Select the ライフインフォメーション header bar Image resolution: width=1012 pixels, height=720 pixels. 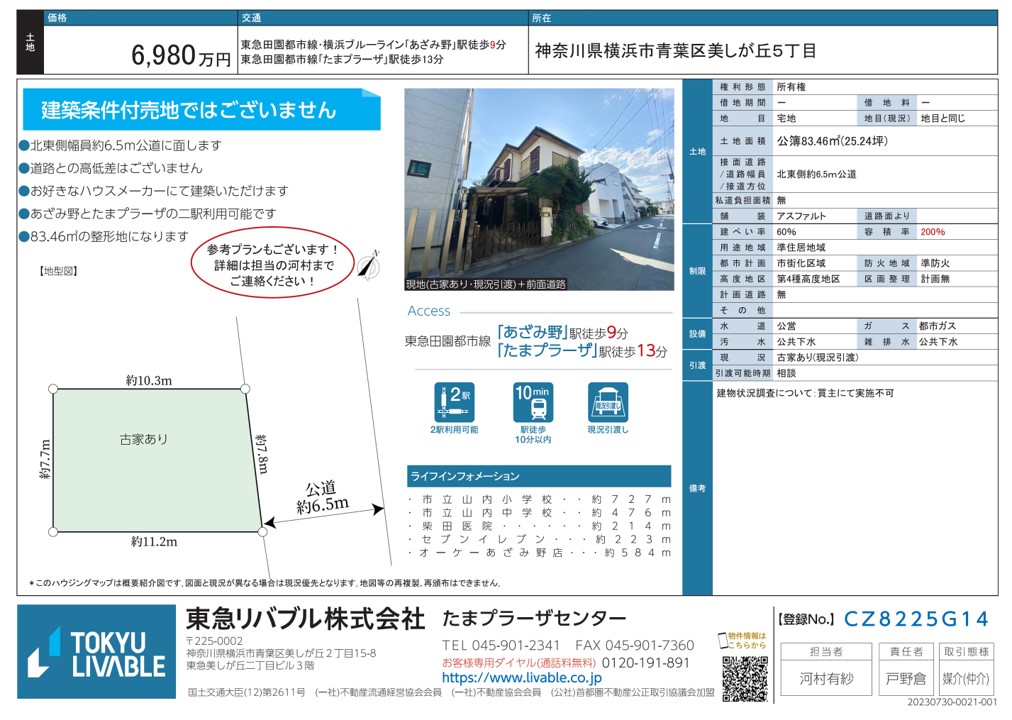pyautogui.click(x=538, y=476)
